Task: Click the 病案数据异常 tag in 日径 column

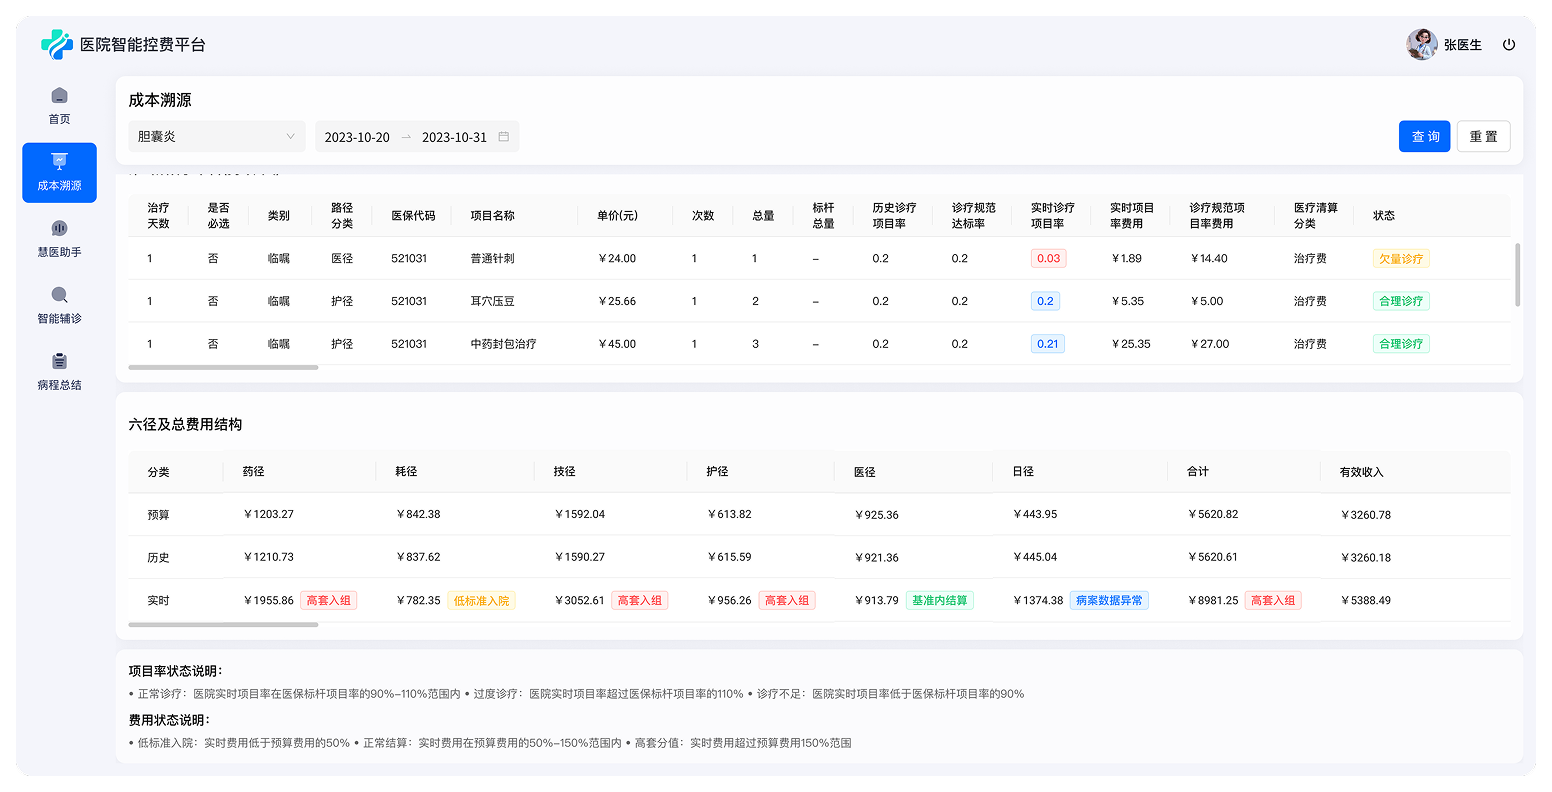Action: click(x=1109, y=600)
